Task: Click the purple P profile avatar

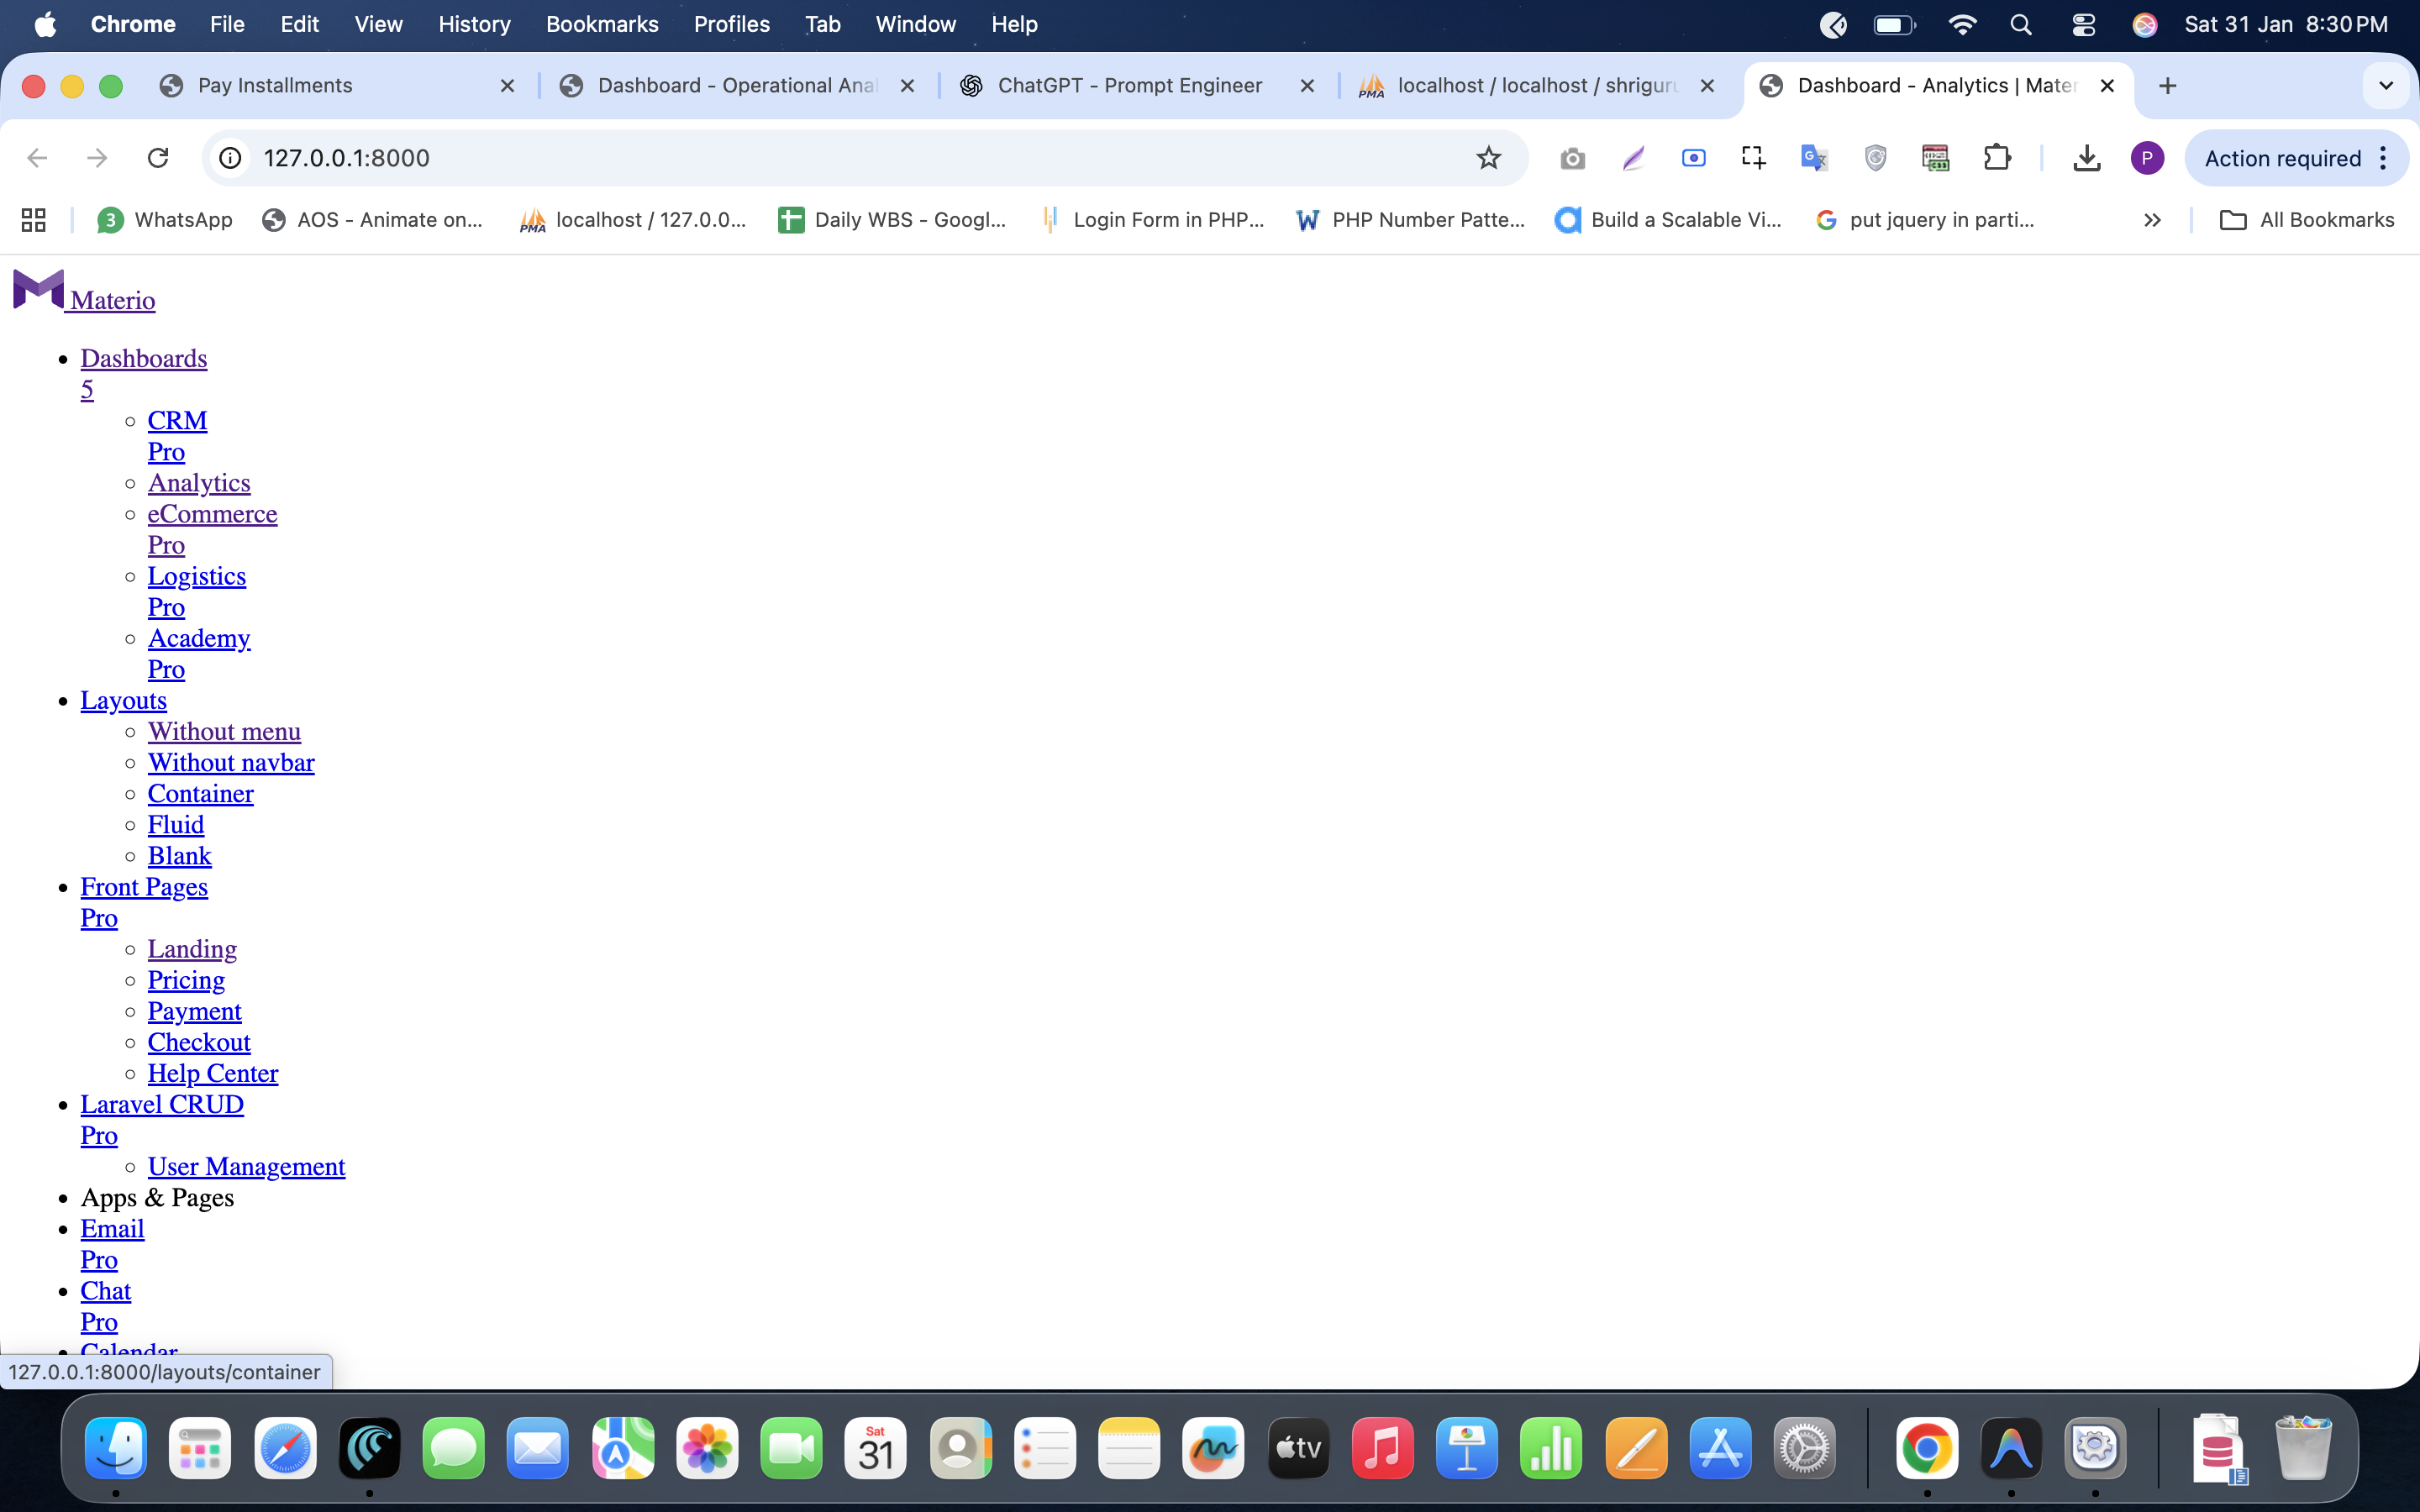Action: pyautogui.click(x=2146, y=158)
